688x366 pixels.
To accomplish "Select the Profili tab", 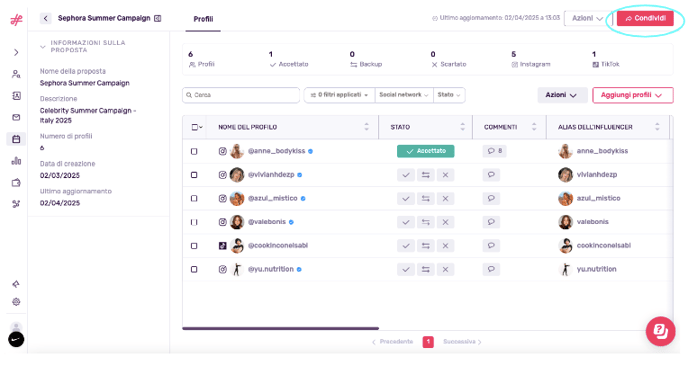I will pyautogui.click(x=203, y=19).
